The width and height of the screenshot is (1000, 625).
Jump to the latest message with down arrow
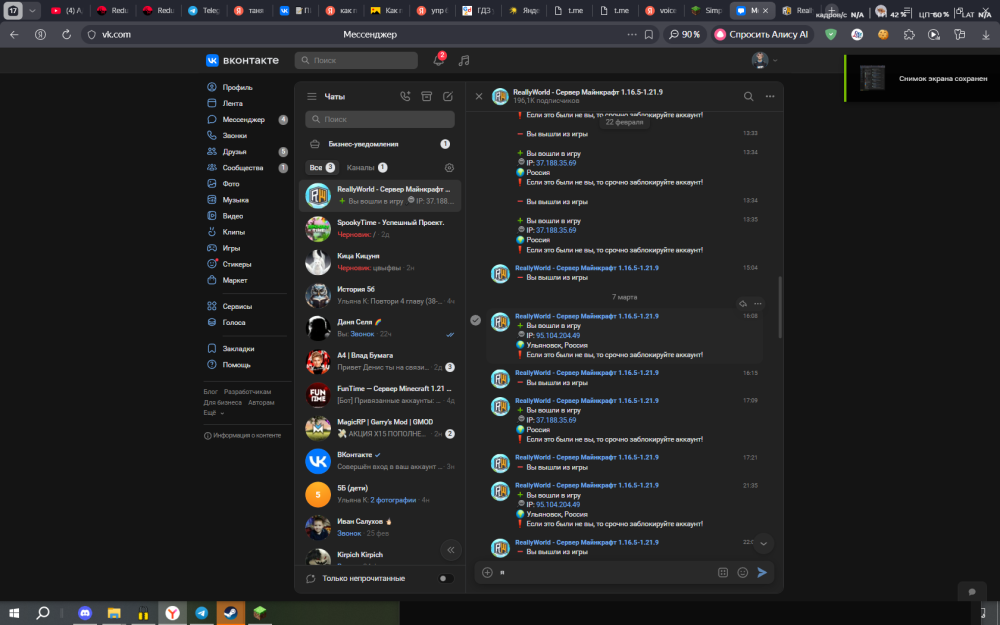coord(763,543)
